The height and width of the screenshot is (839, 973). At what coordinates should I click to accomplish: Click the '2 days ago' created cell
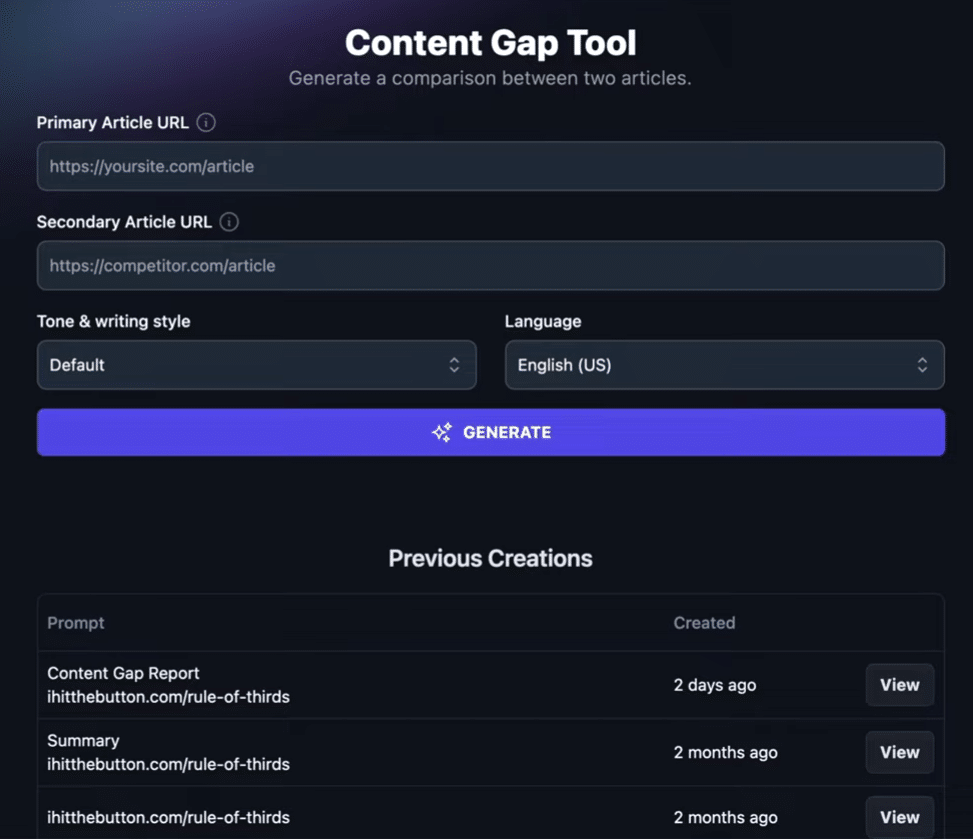[715, 684]
